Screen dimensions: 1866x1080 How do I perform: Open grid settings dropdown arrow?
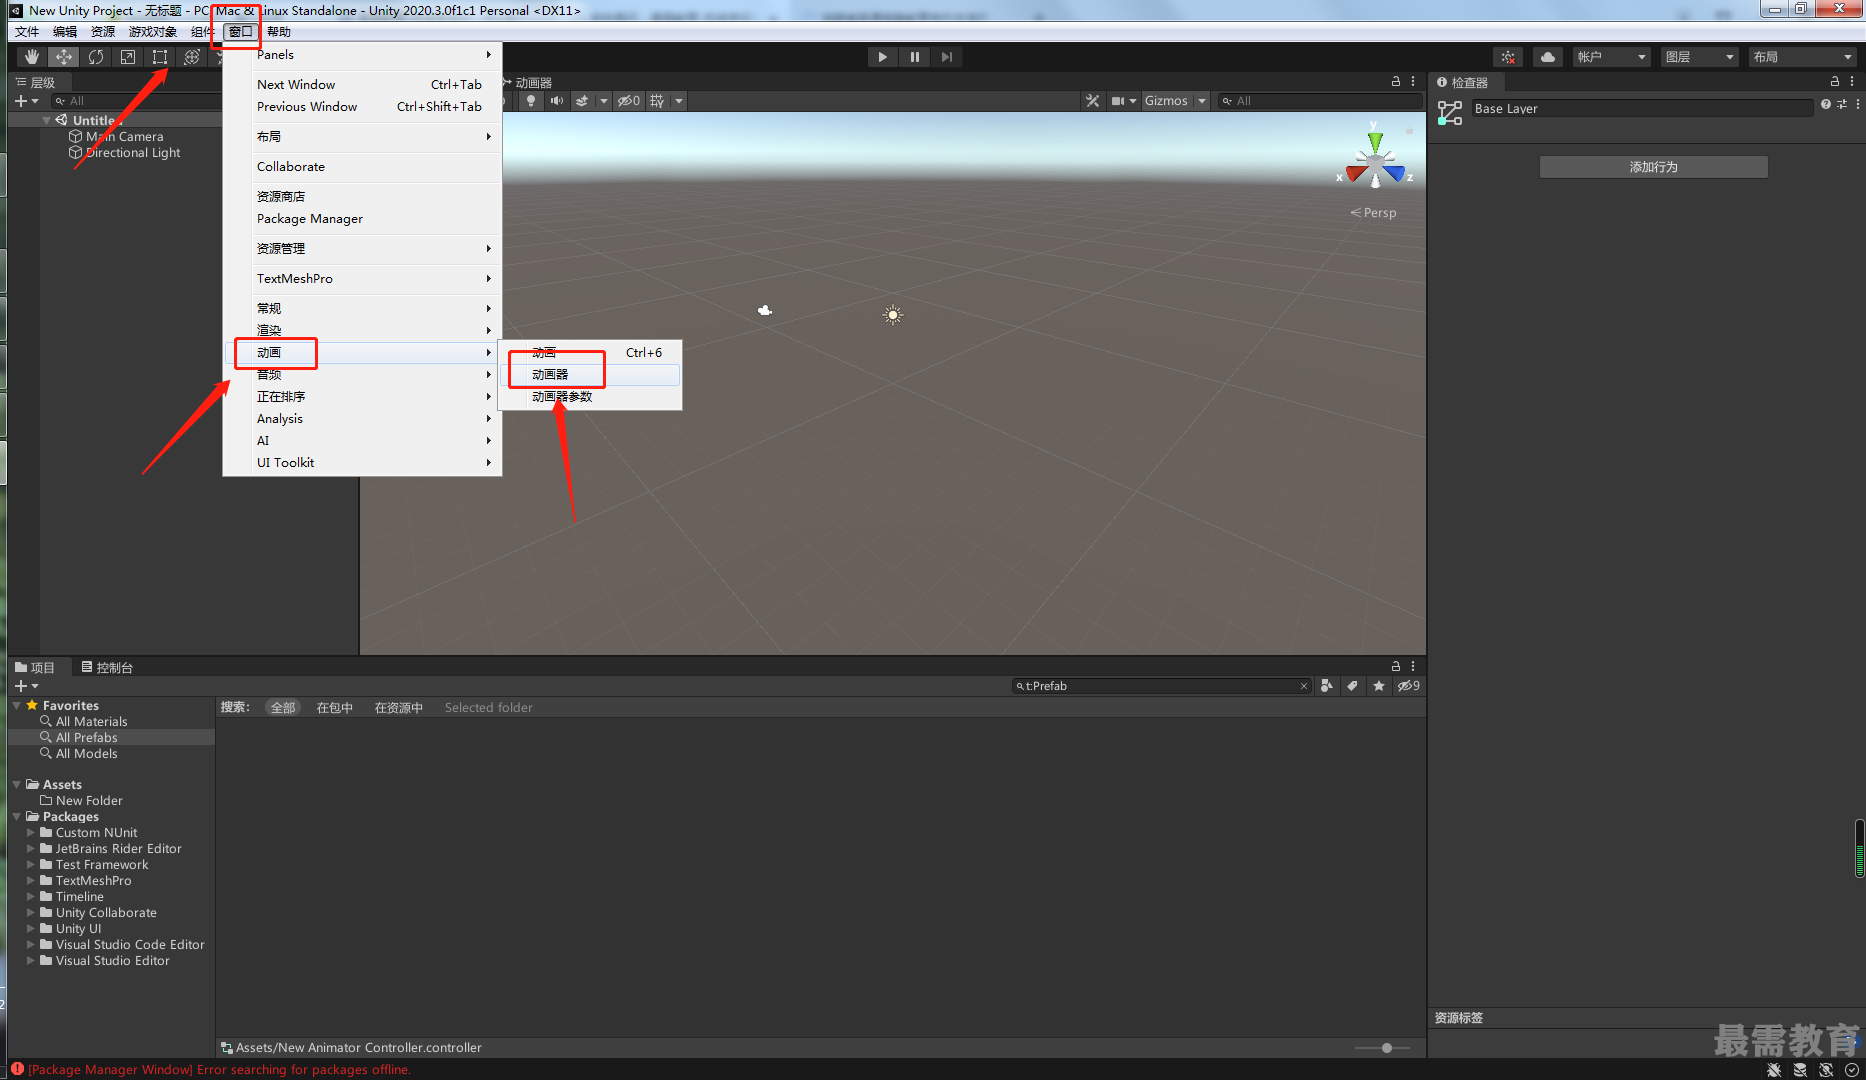pos(679,101)
